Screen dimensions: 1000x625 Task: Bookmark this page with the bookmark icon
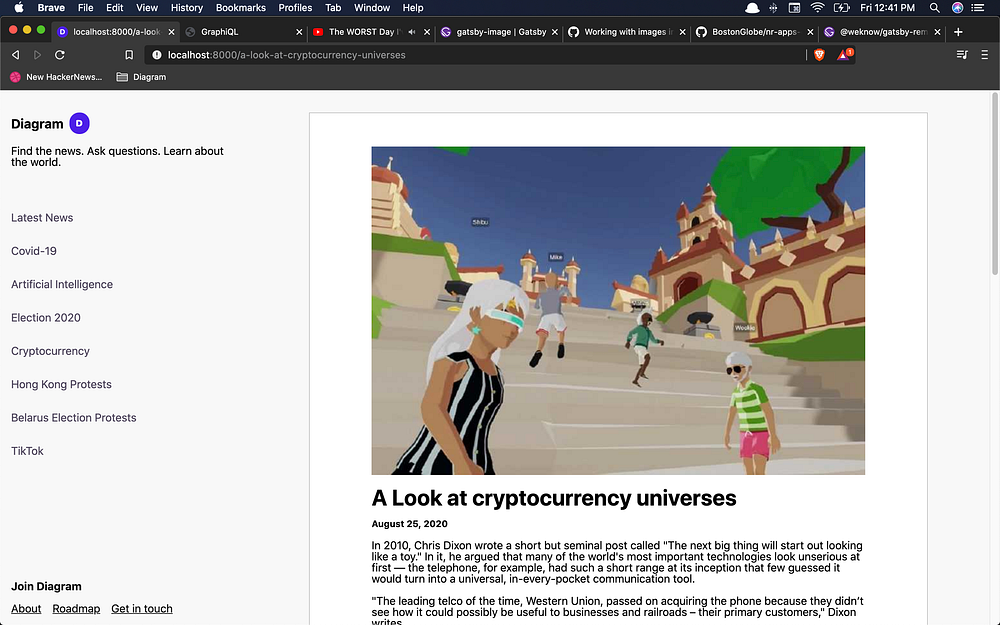[129, 55]
